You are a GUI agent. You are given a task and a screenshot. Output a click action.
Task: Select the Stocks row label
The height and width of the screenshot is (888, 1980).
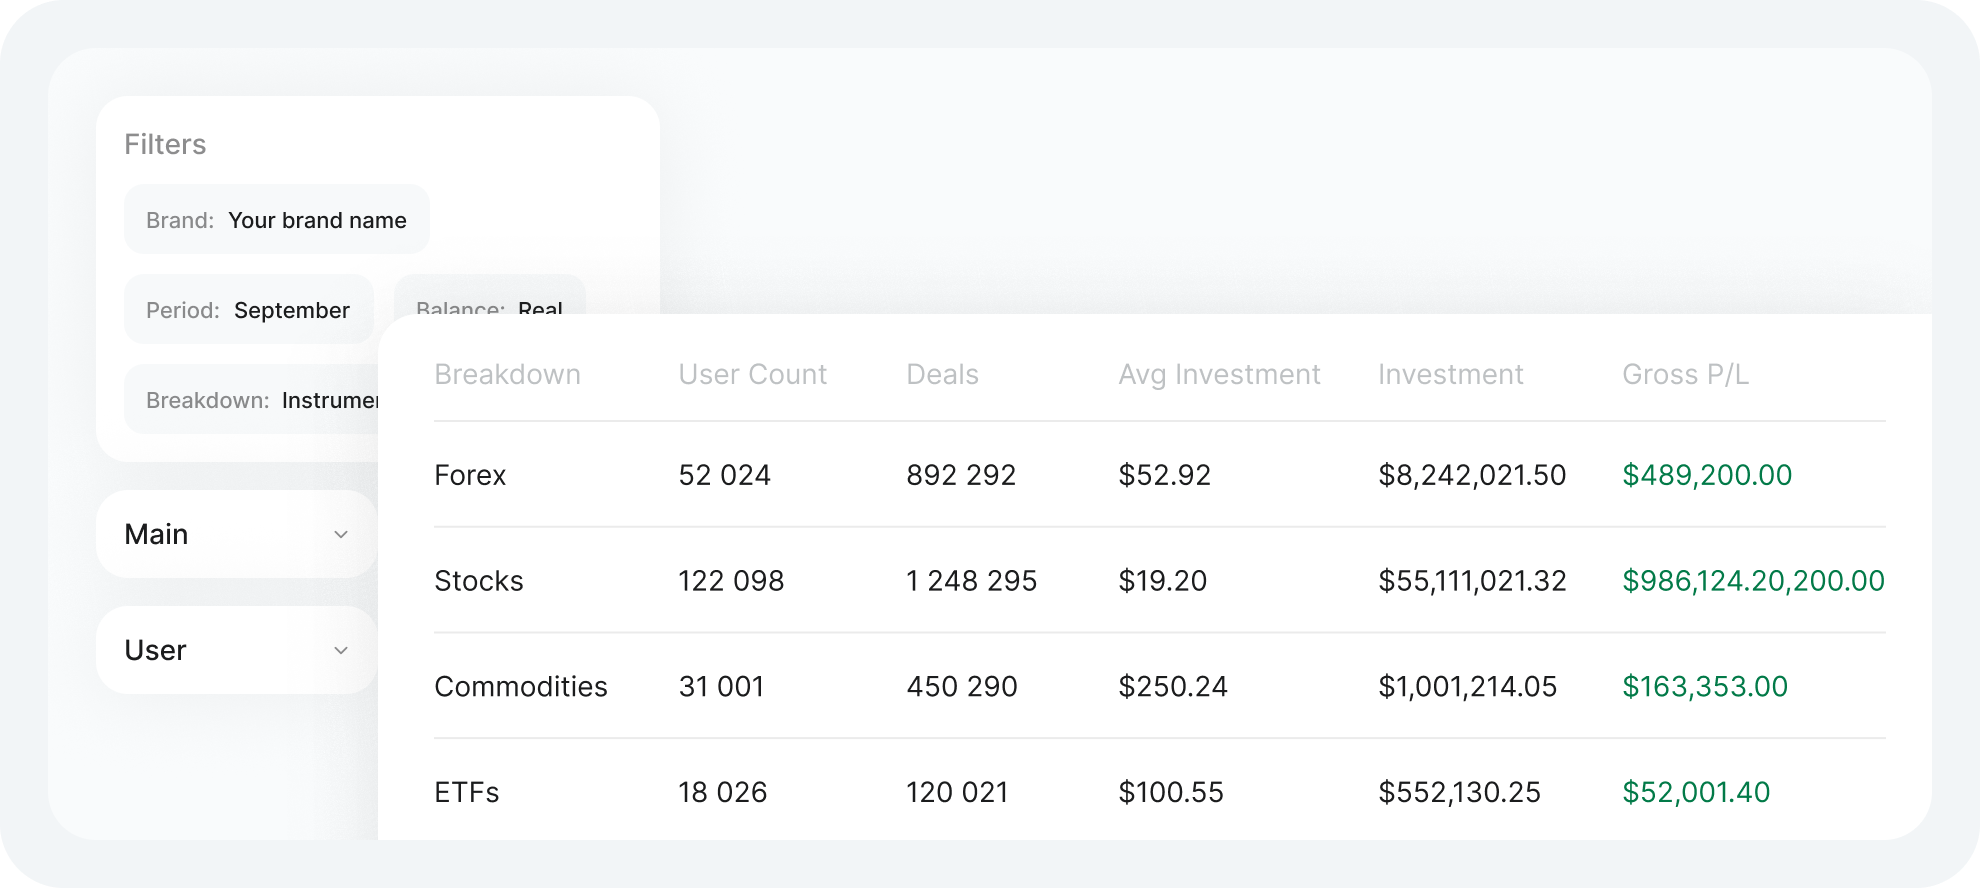479,581
